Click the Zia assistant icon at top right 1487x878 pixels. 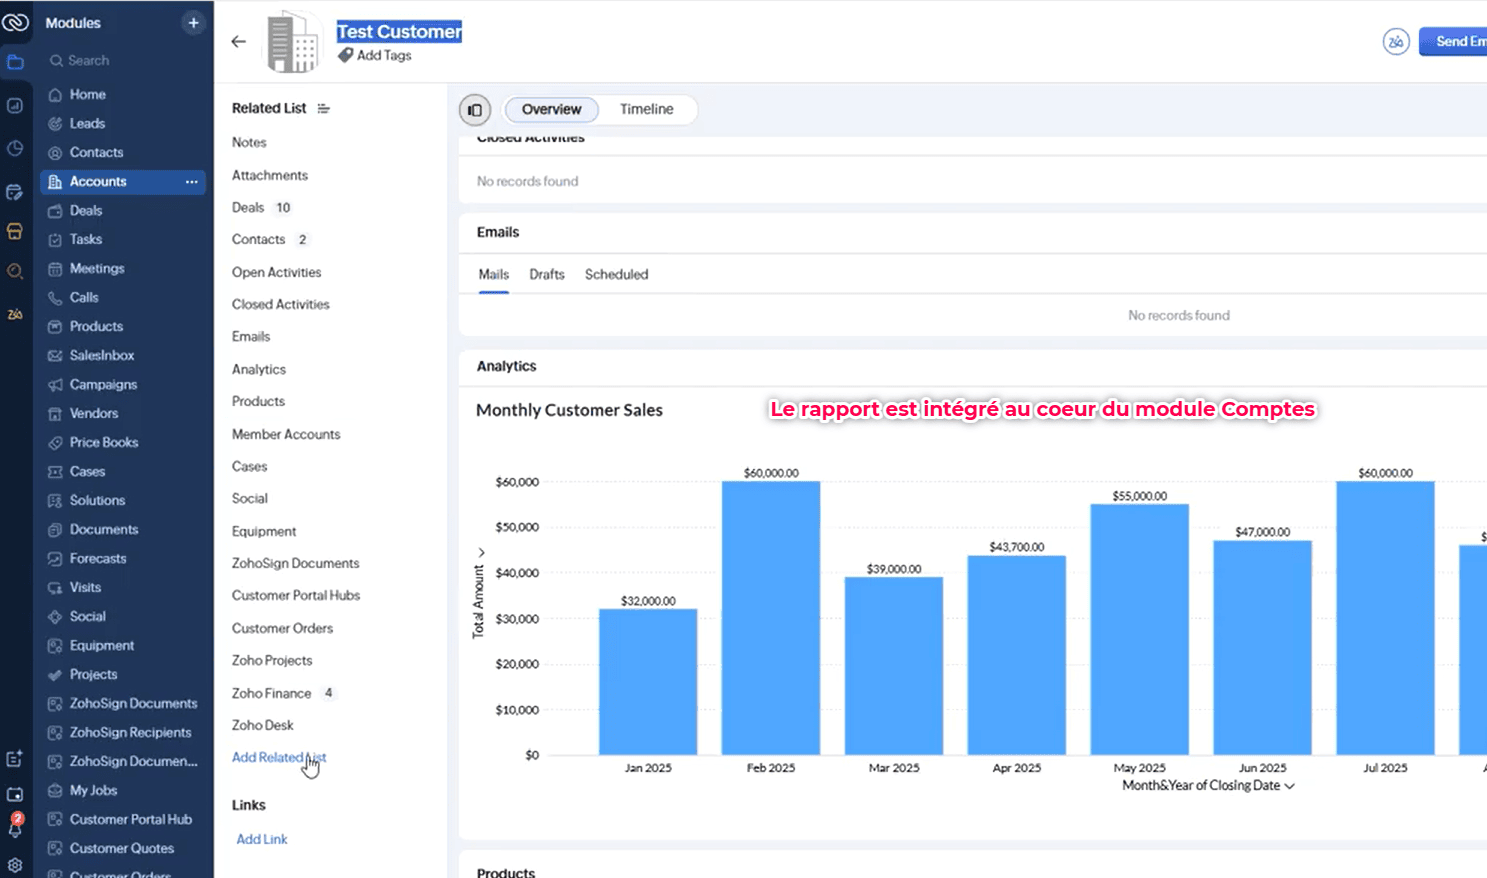click(x=1395, y=42)
